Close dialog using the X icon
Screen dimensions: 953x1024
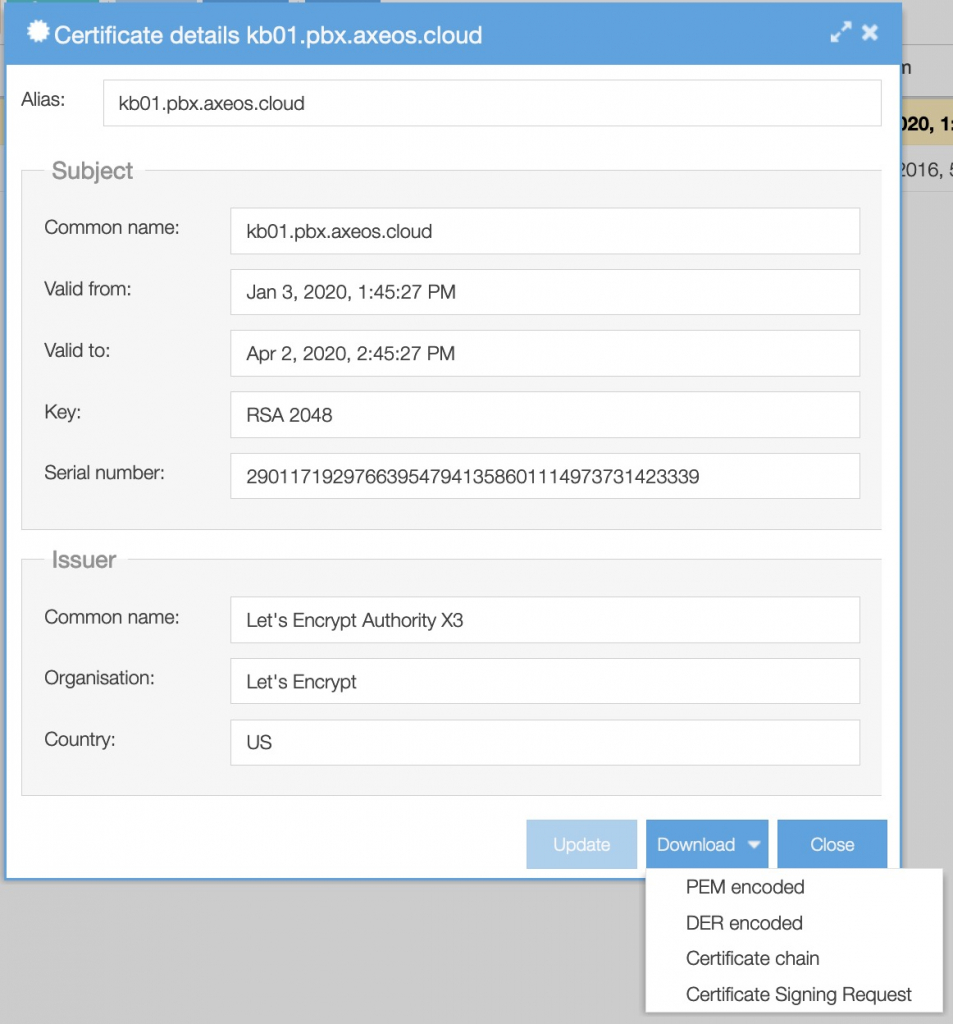[x=870, y=33]
